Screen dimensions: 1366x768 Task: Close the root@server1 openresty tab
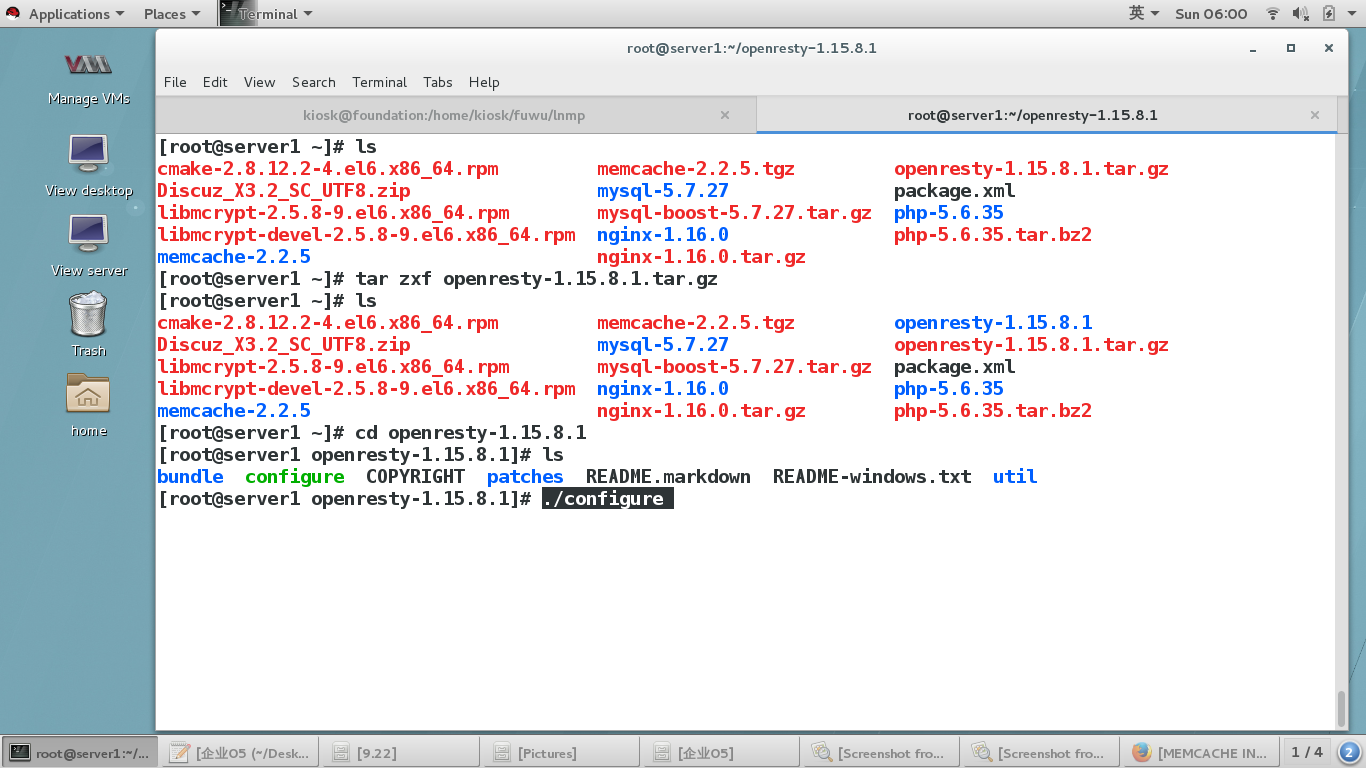[1315, 115]
